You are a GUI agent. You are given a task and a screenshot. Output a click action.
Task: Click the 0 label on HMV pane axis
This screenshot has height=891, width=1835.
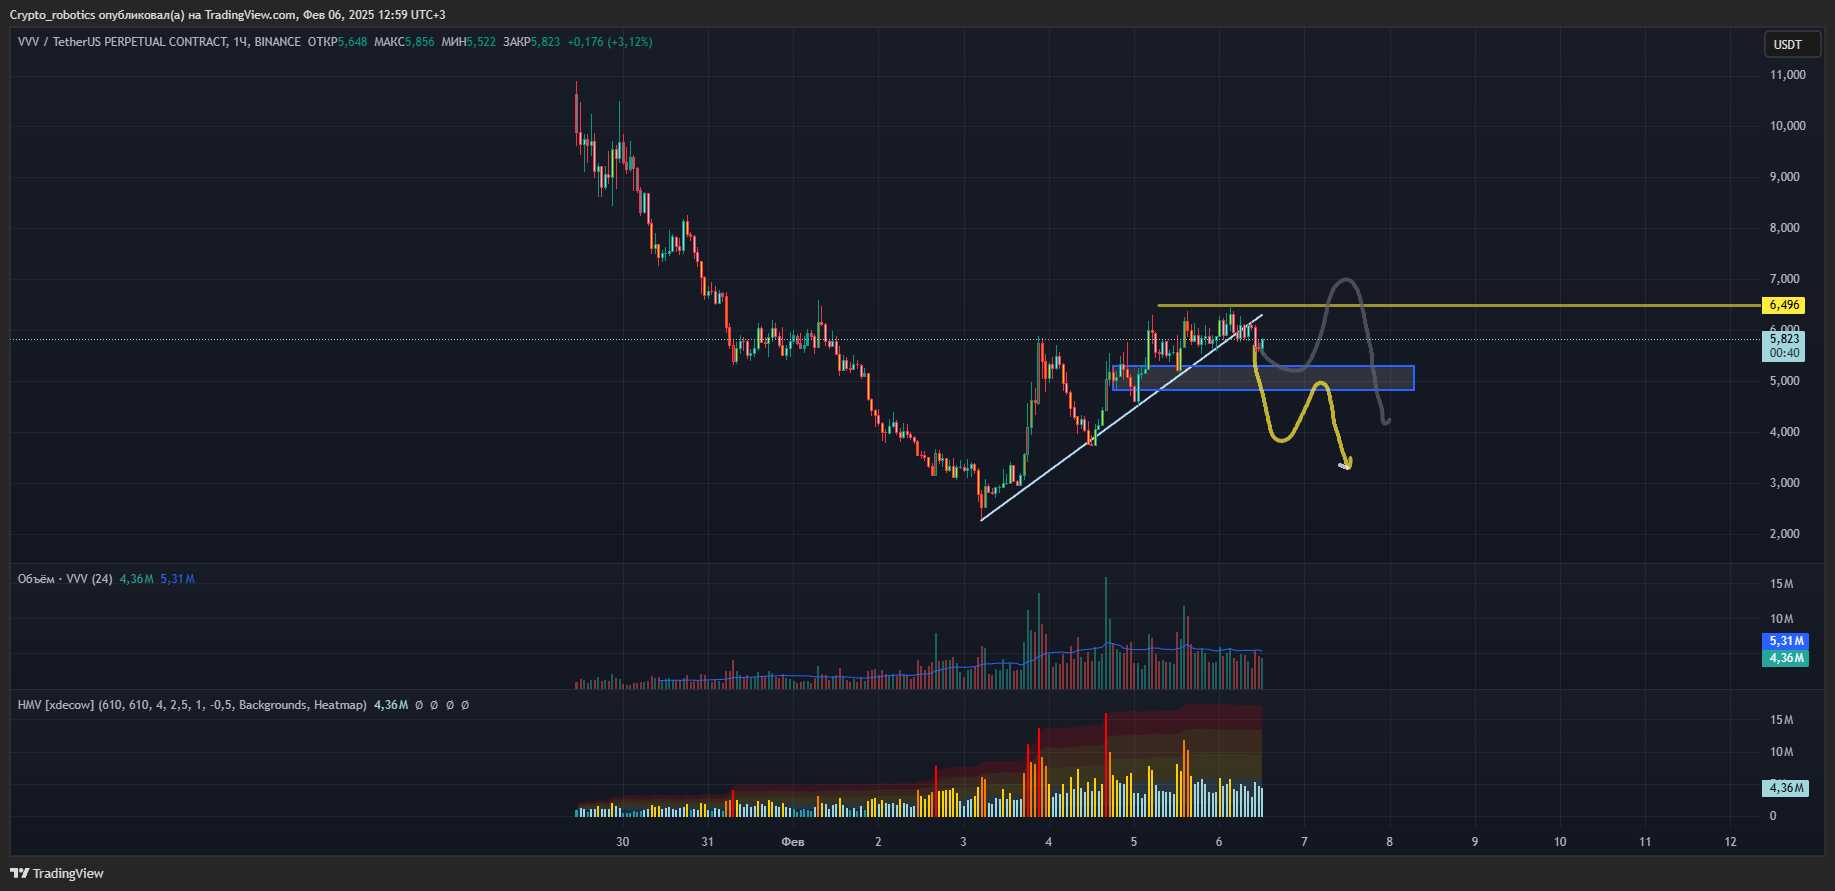tap(1773, 816)
